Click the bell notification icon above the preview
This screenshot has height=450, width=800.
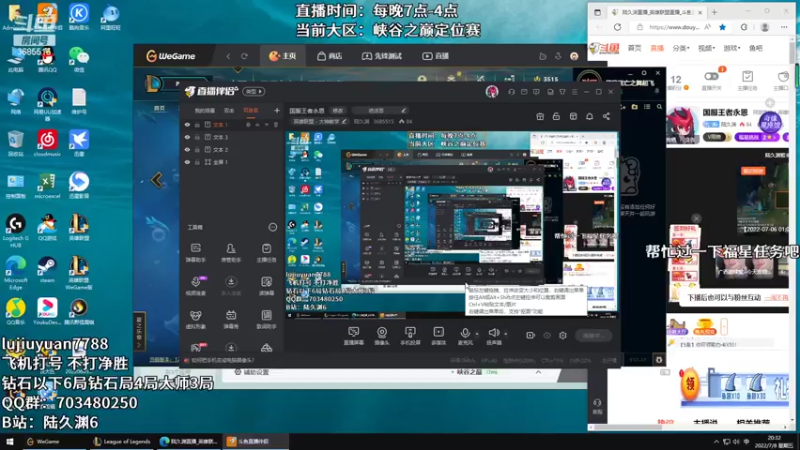coord(589,116)
